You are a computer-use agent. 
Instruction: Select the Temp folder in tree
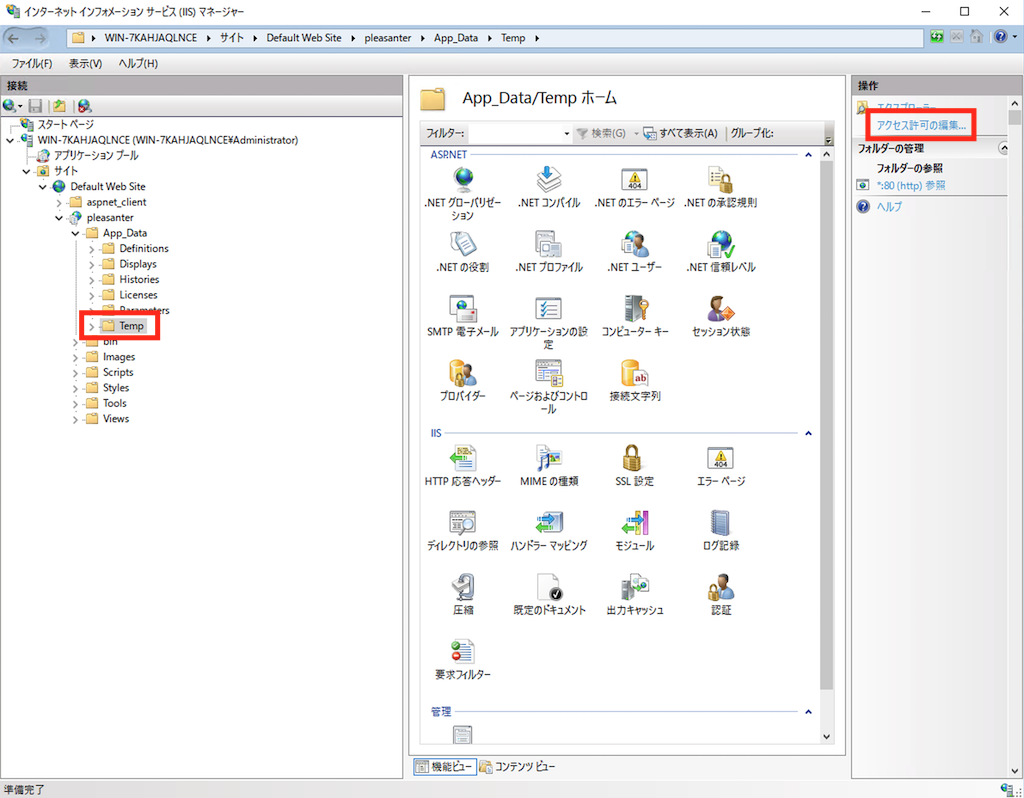point(131,326)
